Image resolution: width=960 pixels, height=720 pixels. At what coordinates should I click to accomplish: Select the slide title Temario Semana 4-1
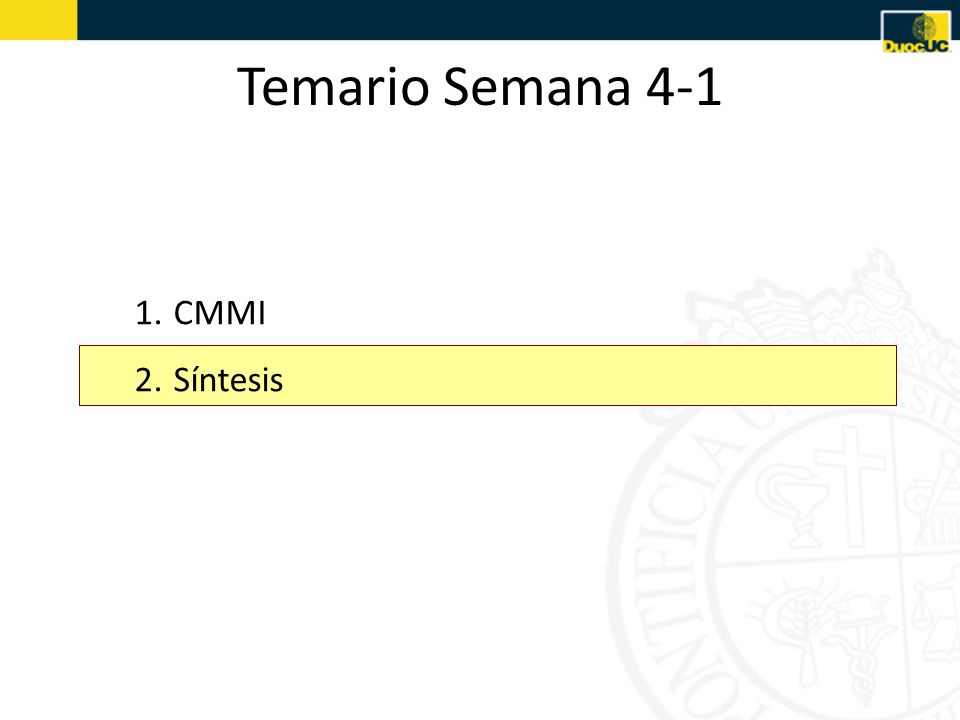point(479,86)
